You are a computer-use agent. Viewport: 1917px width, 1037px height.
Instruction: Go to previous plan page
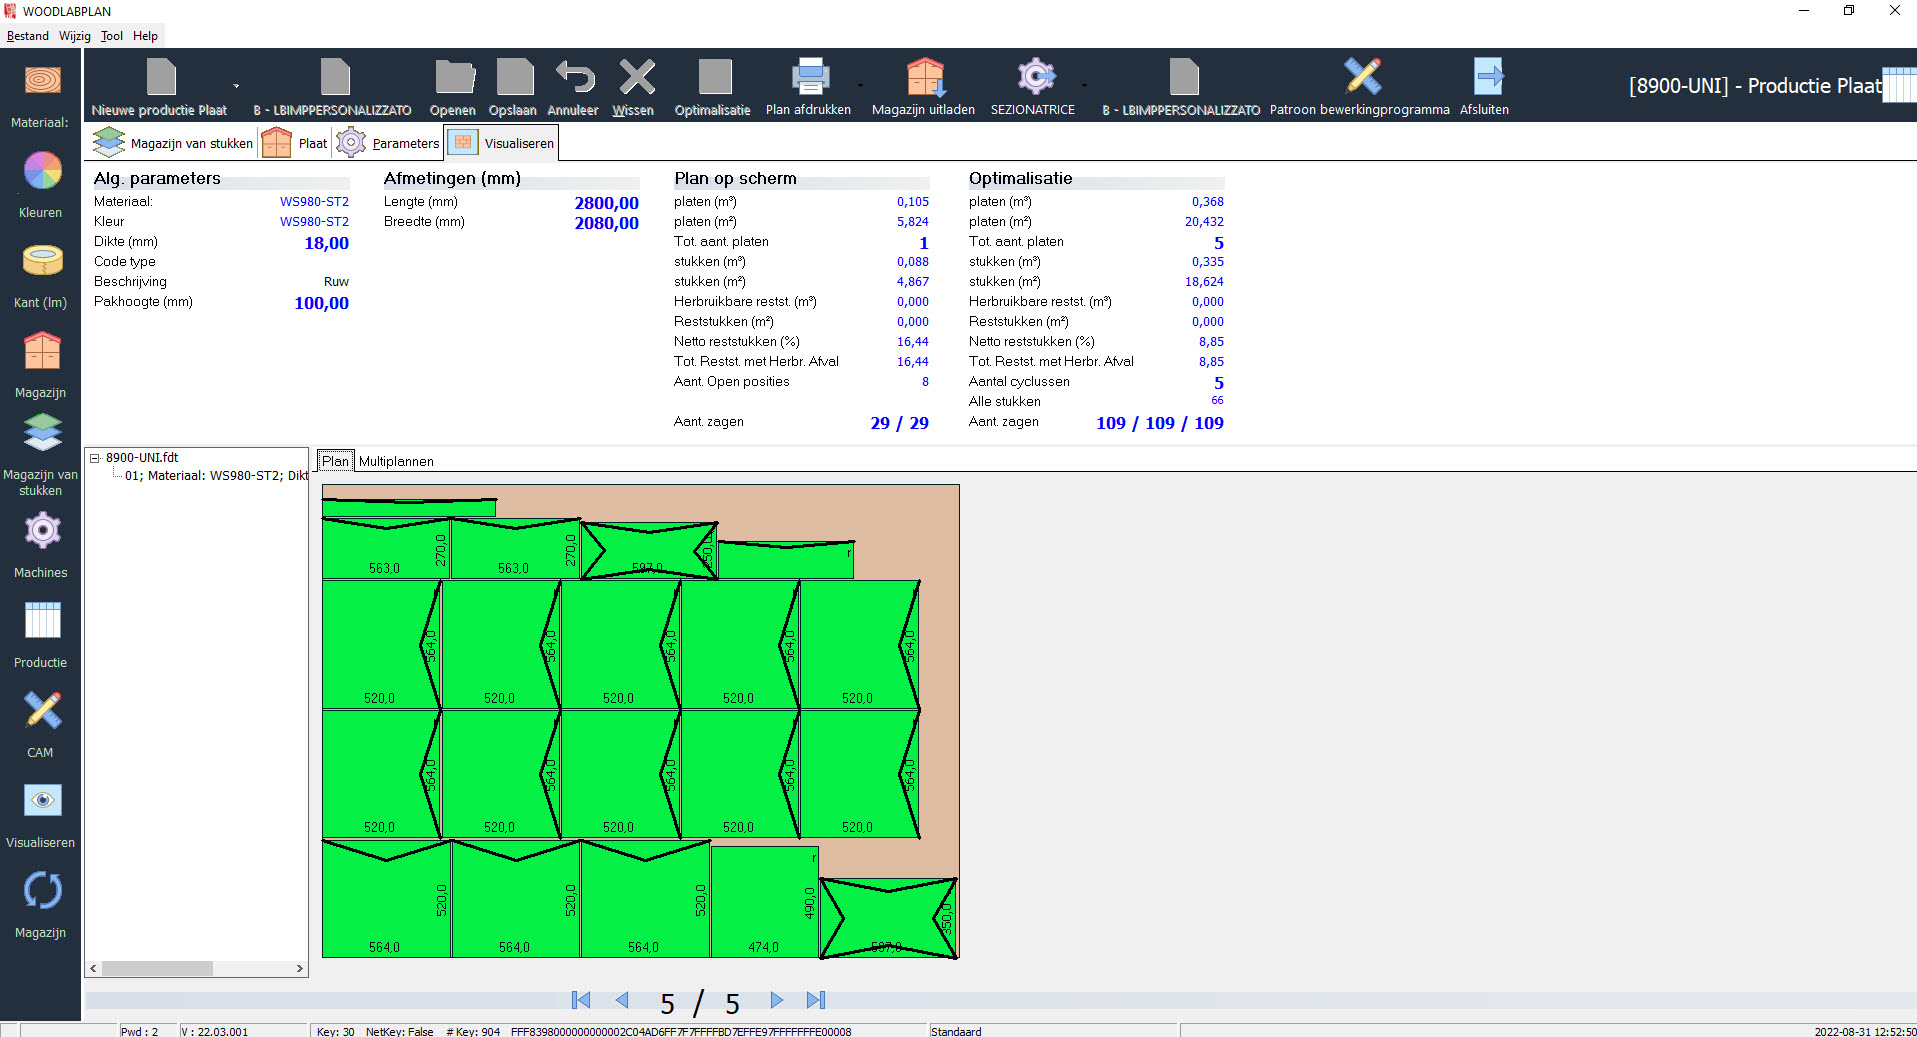coord(622,1000)
